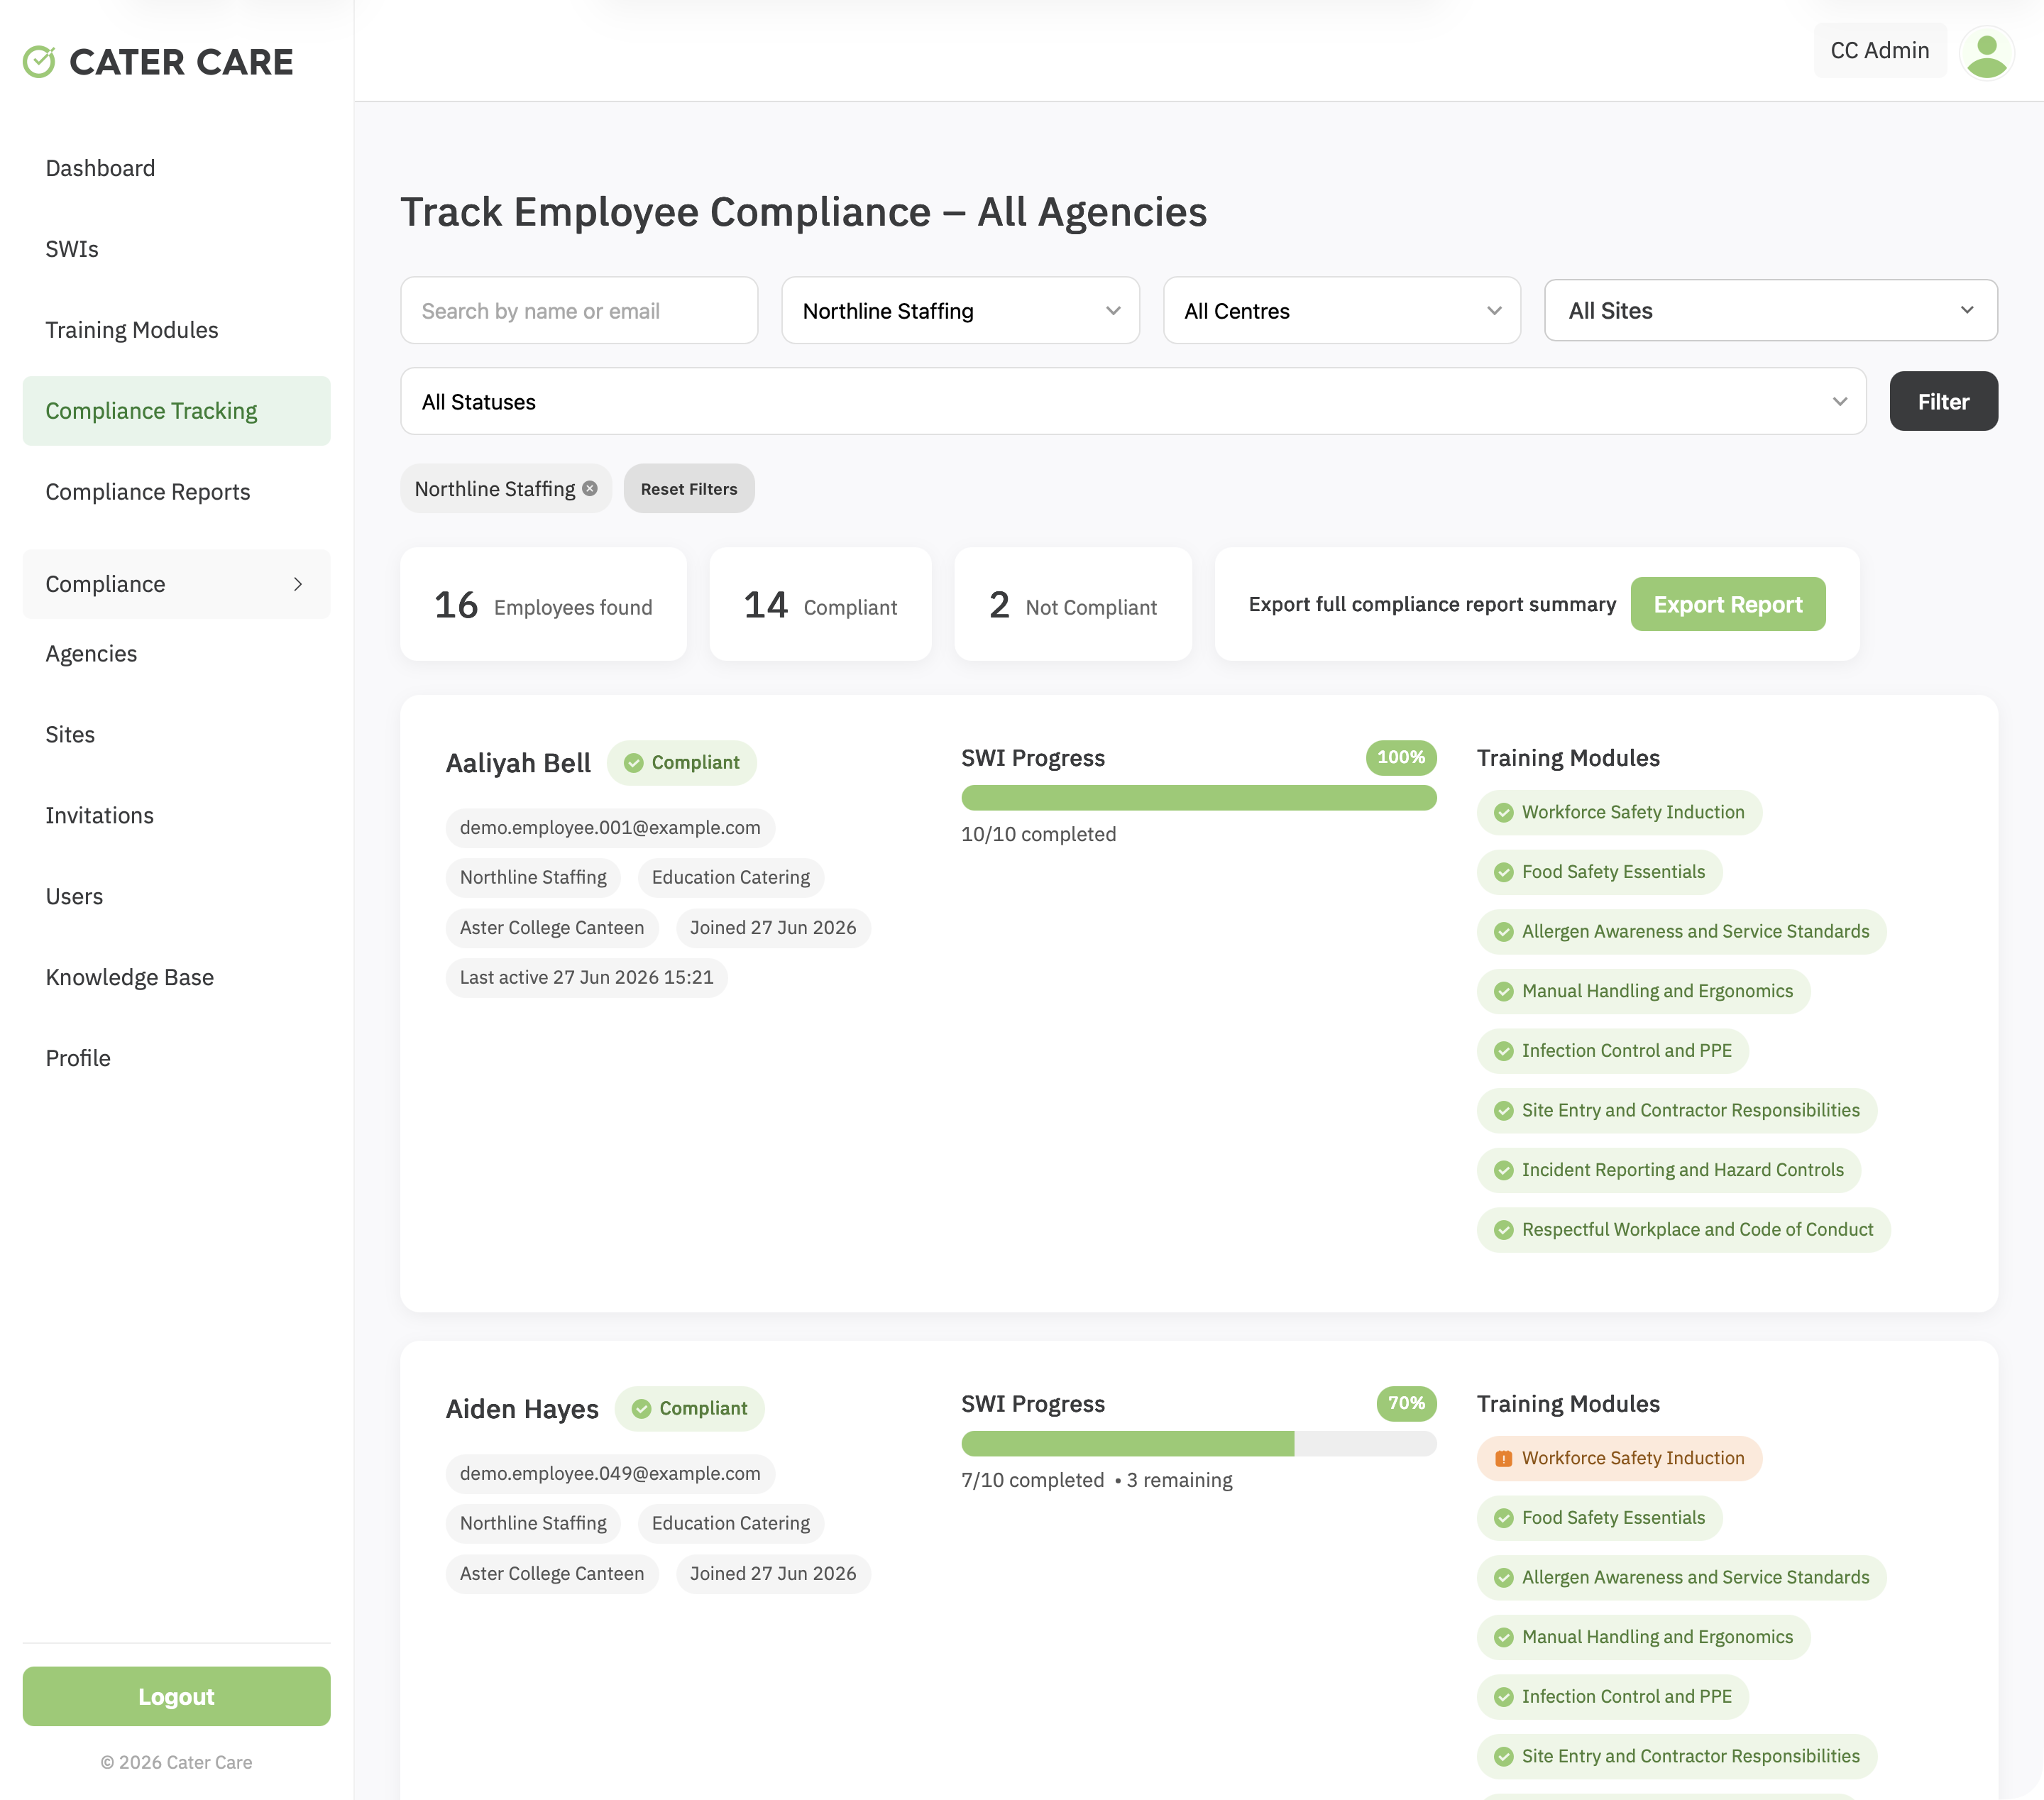This screenshot has height=1800, width=2044.
Task: Click Aiden's Education Catering chip
Action: (x=730, y=1524)
